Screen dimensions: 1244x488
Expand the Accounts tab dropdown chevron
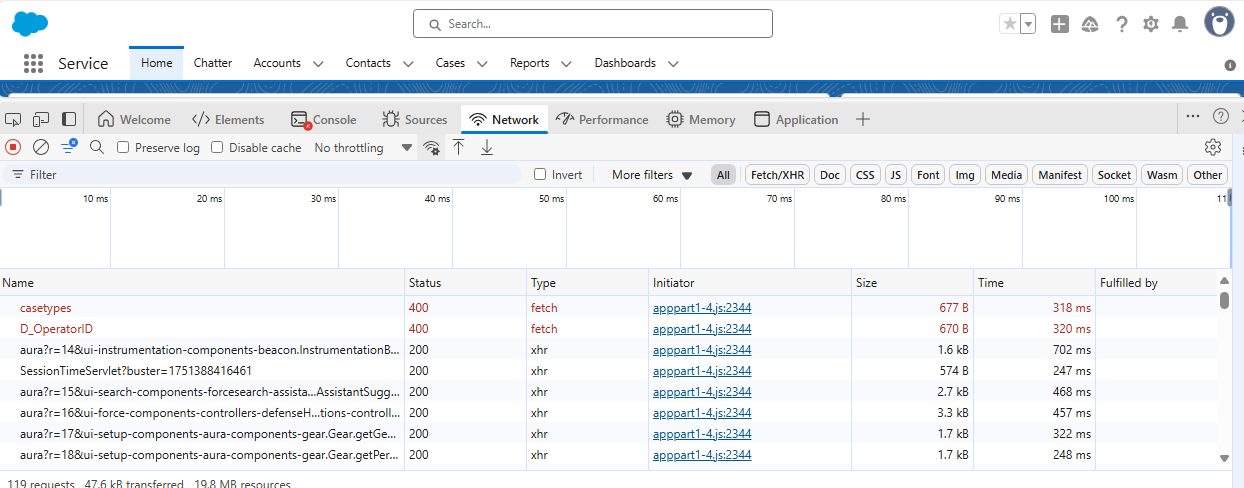tap(318, 63)
